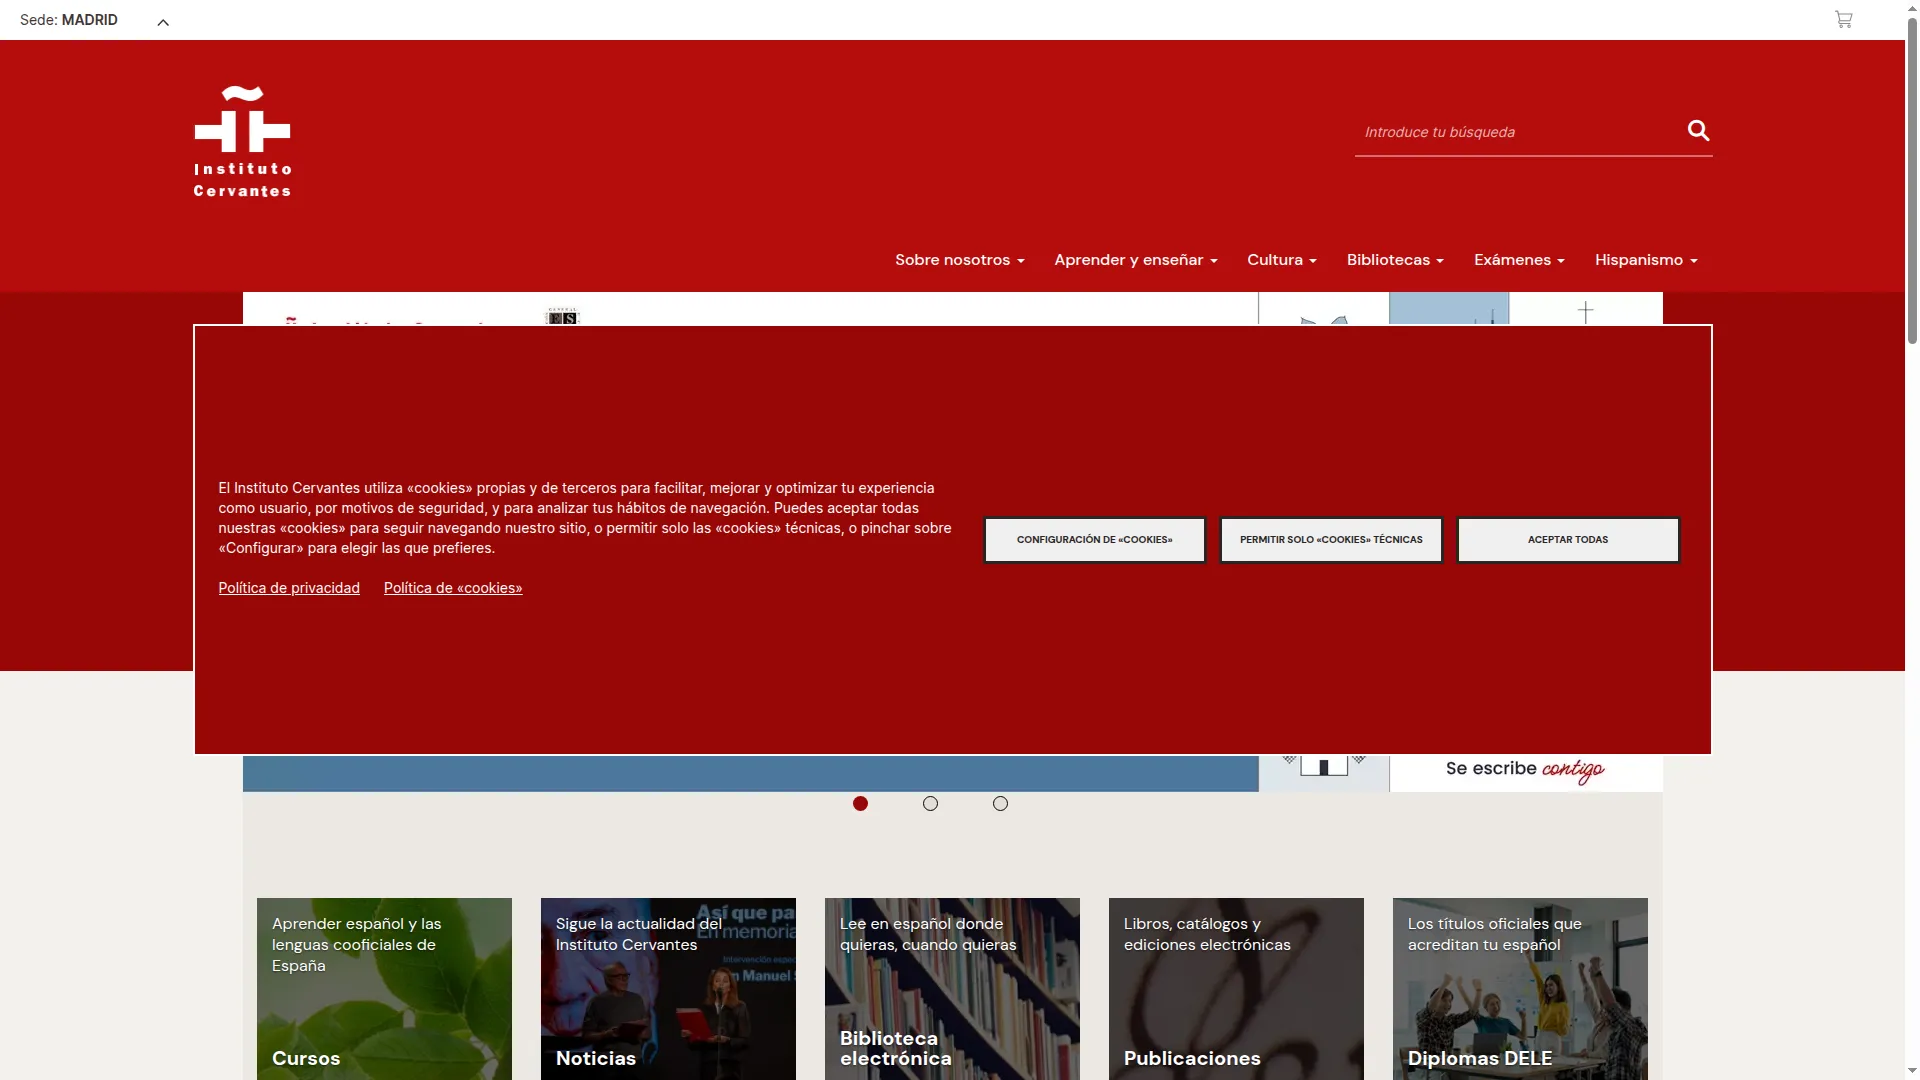The image size is (1920, 1080).
Task: Click Permitir solo «cookies» técnicas button
Action: coord(1331,540)
